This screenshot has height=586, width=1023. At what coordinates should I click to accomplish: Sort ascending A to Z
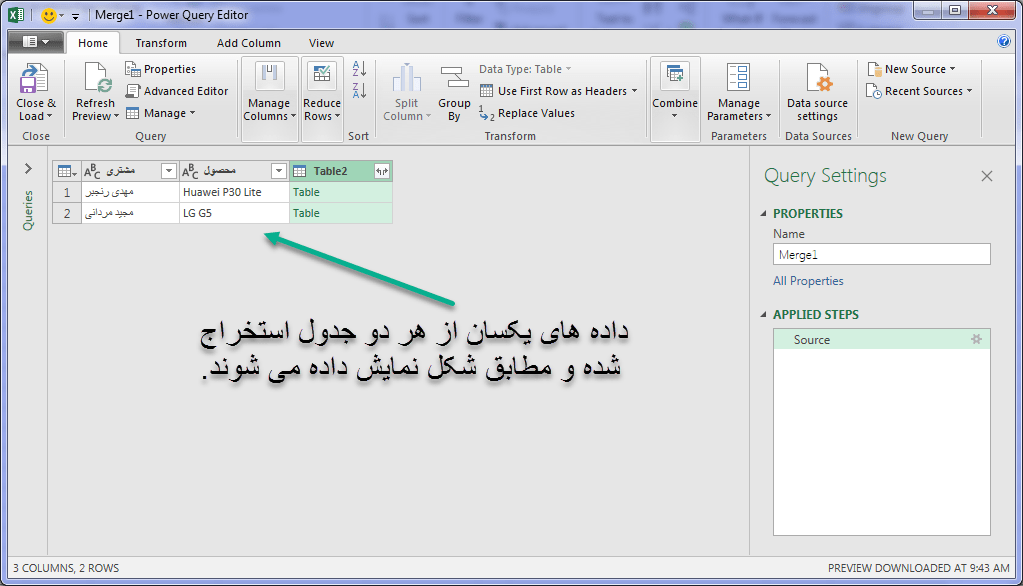359,69
